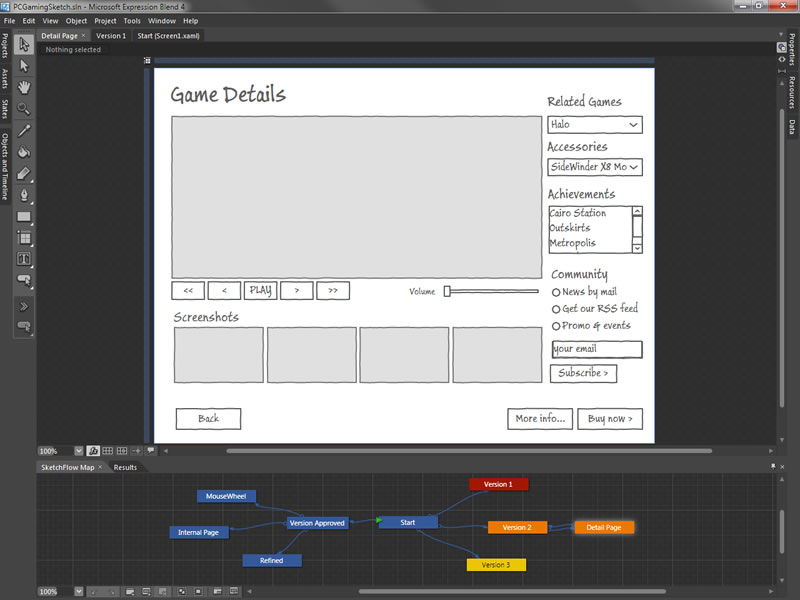
Task: Close the Detail Page tab
Action: coord(83,36)
